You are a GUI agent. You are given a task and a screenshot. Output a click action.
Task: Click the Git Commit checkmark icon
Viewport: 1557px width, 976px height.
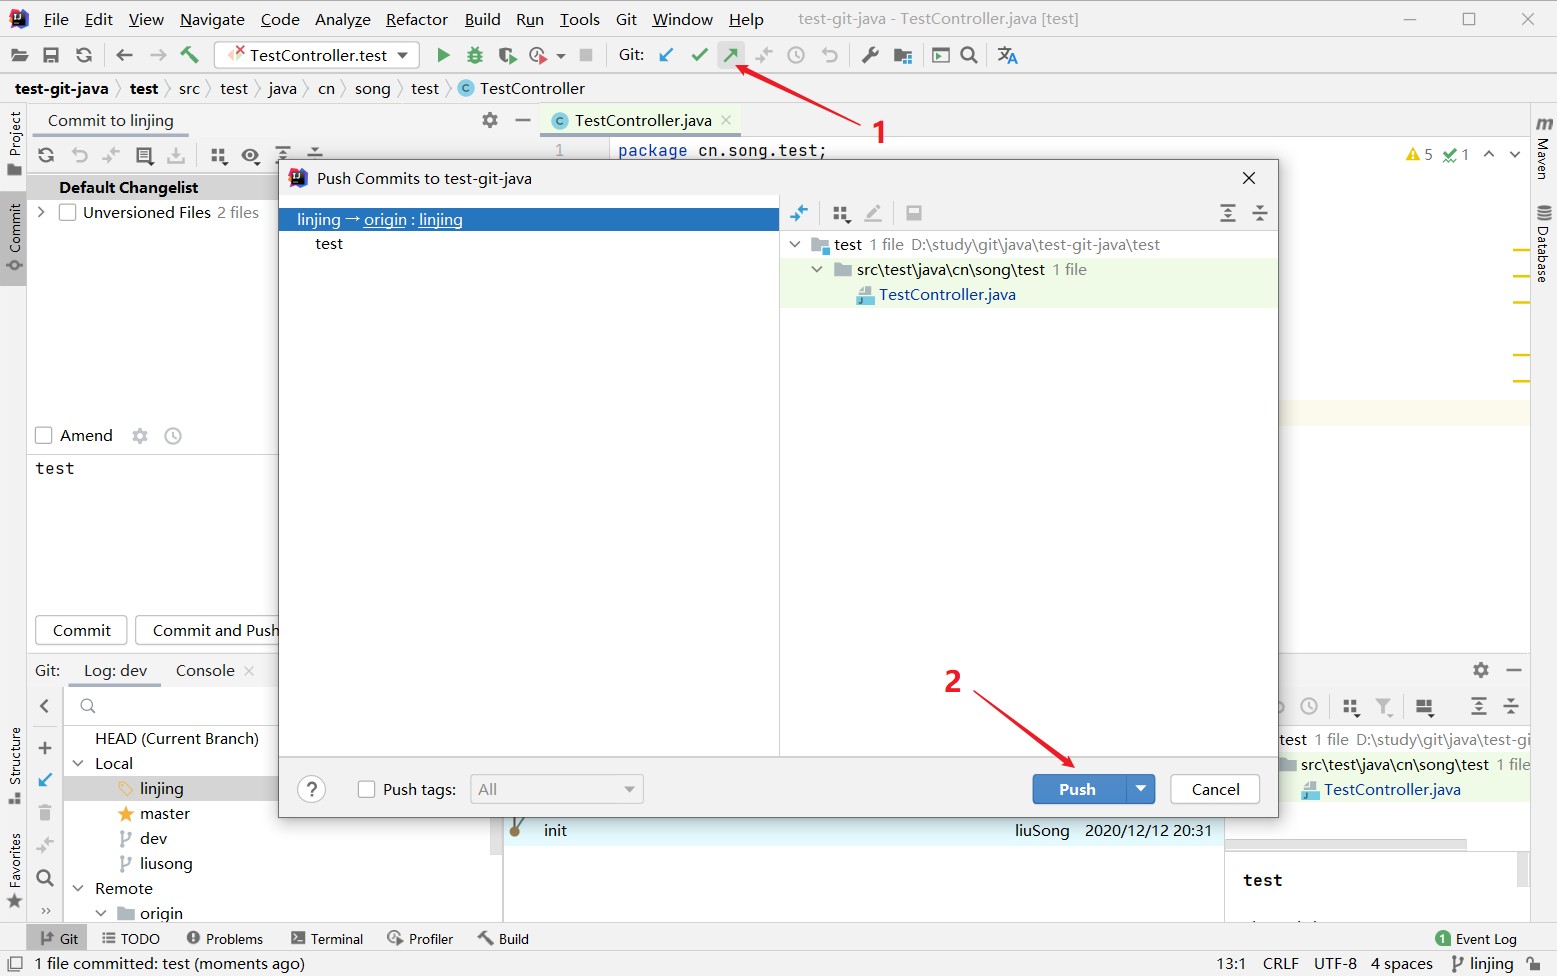[x=699, y=55]
